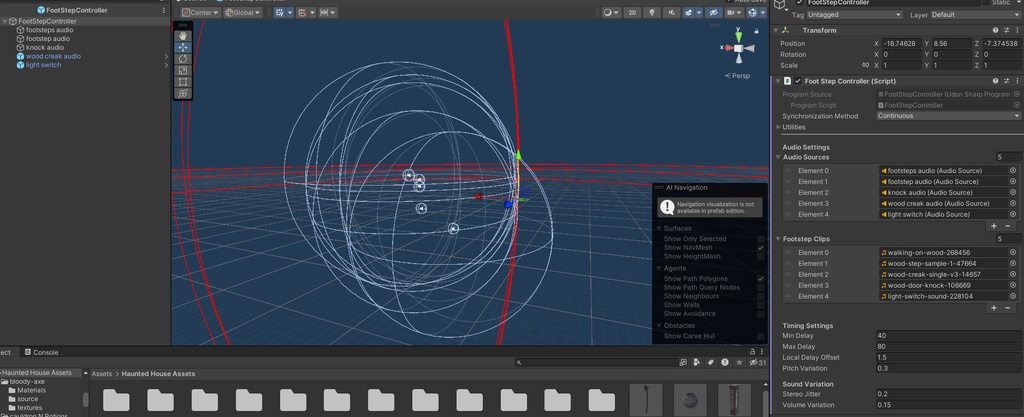Viewport: 1024px width, 417px height.
Task: Click the project search field
Action: point(596,362)
